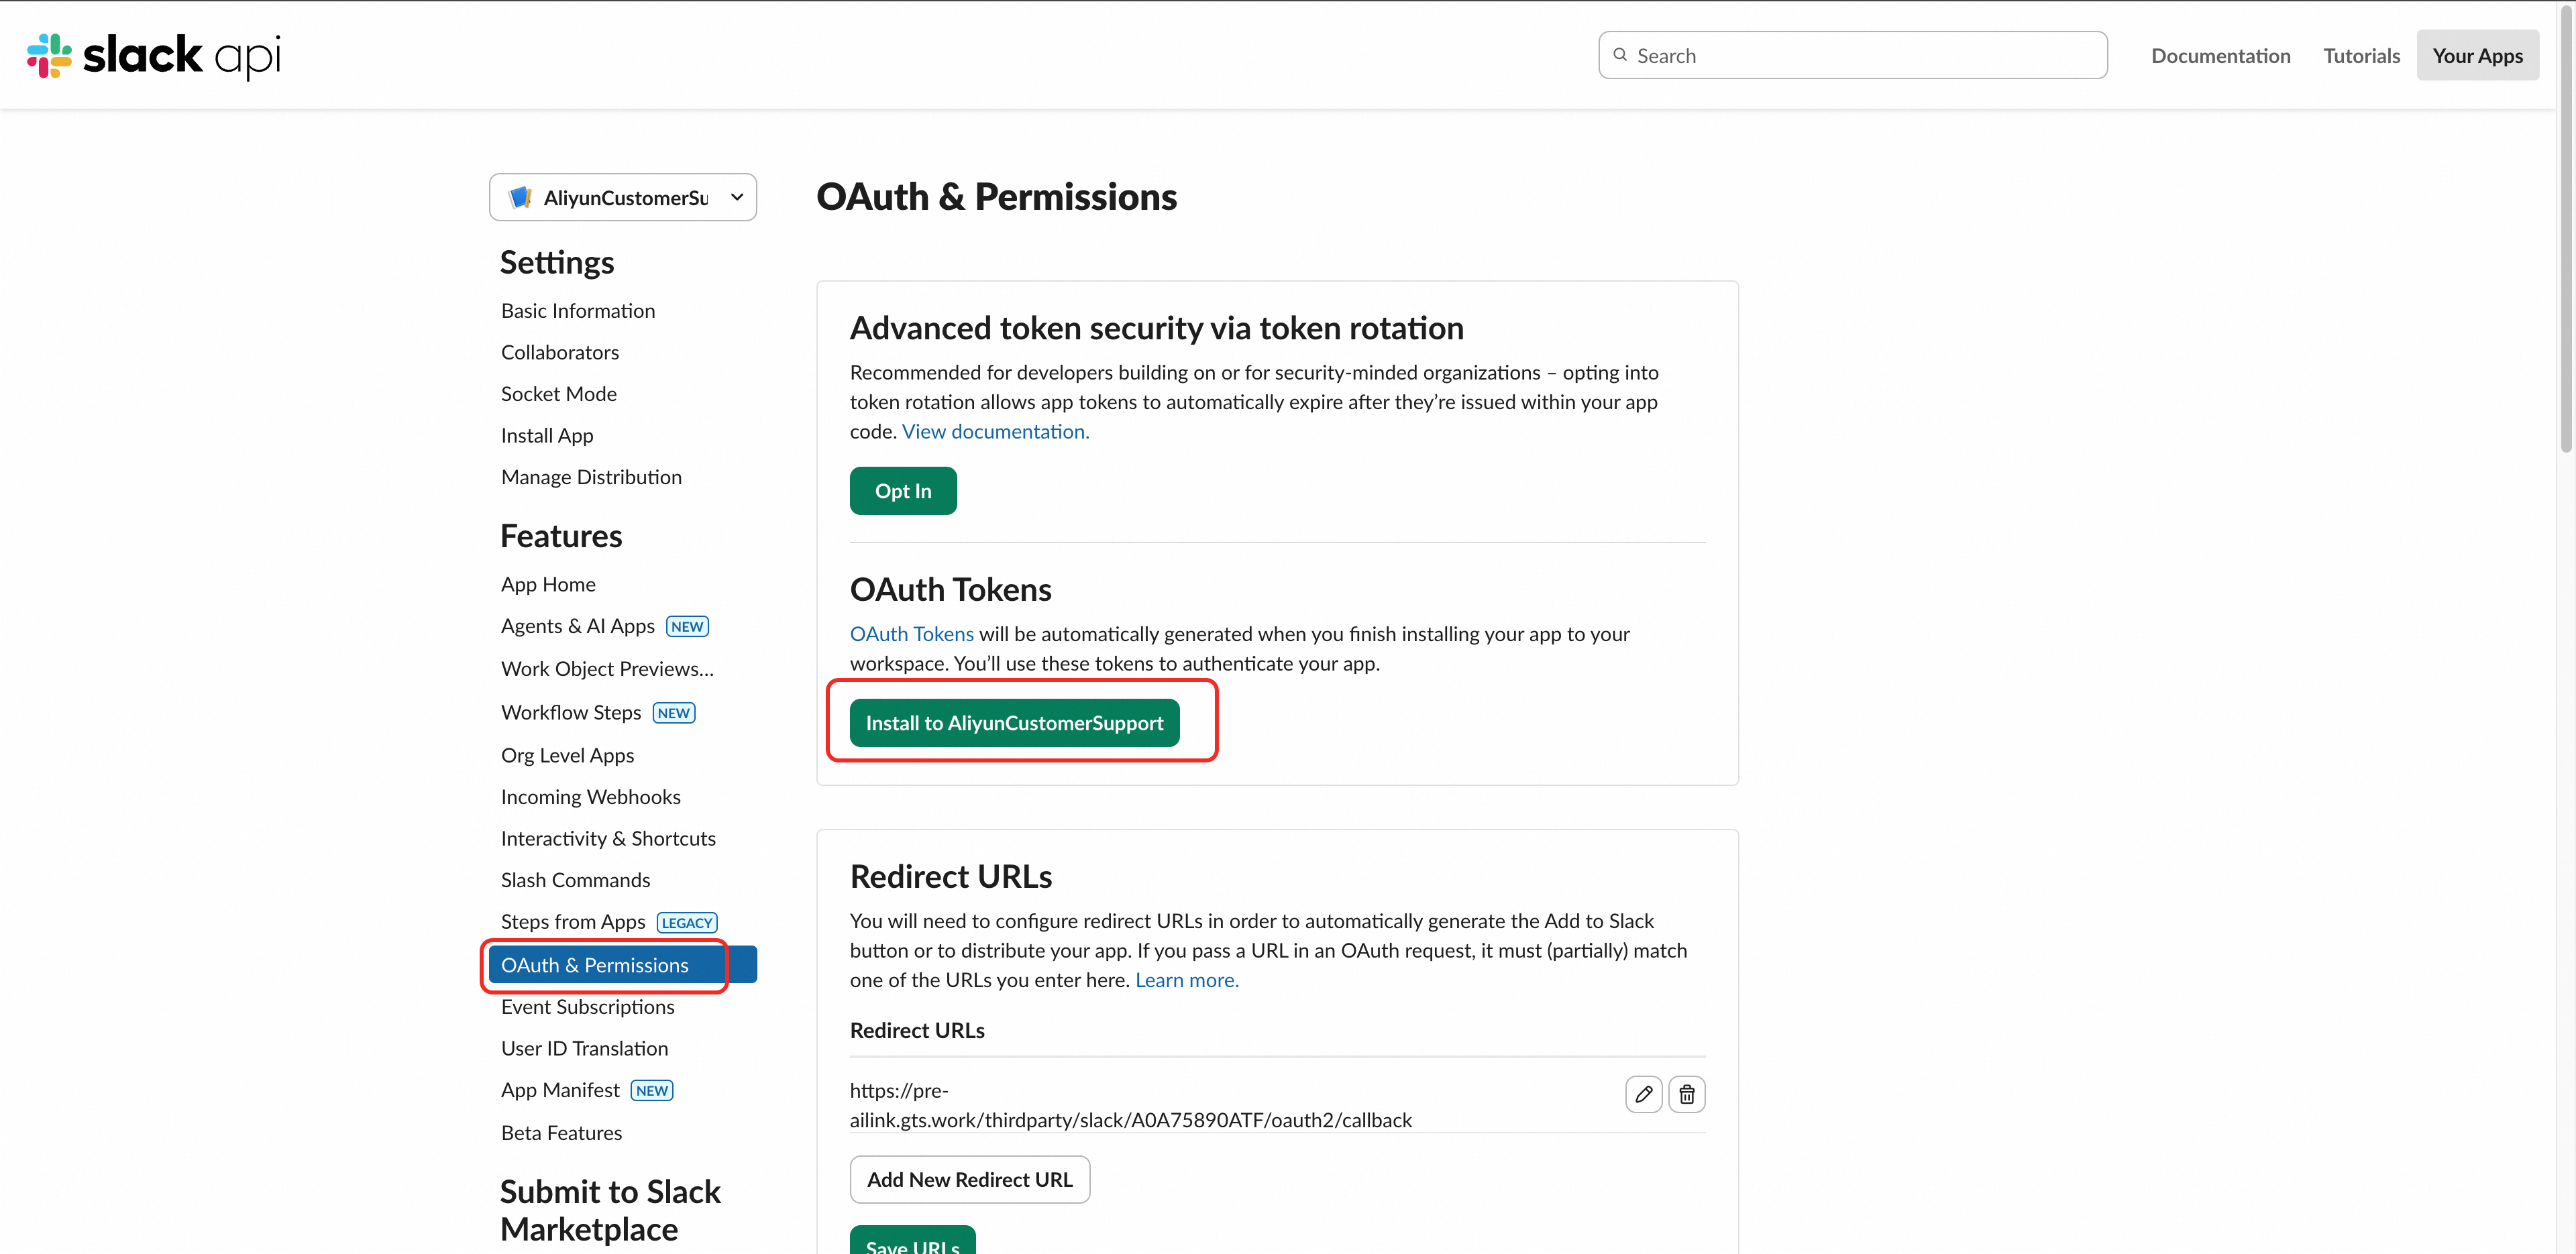The width and height of the screenshot is (2576, 1254).
Task: Open the Documentation menu
Action: tap(2221, 55)
